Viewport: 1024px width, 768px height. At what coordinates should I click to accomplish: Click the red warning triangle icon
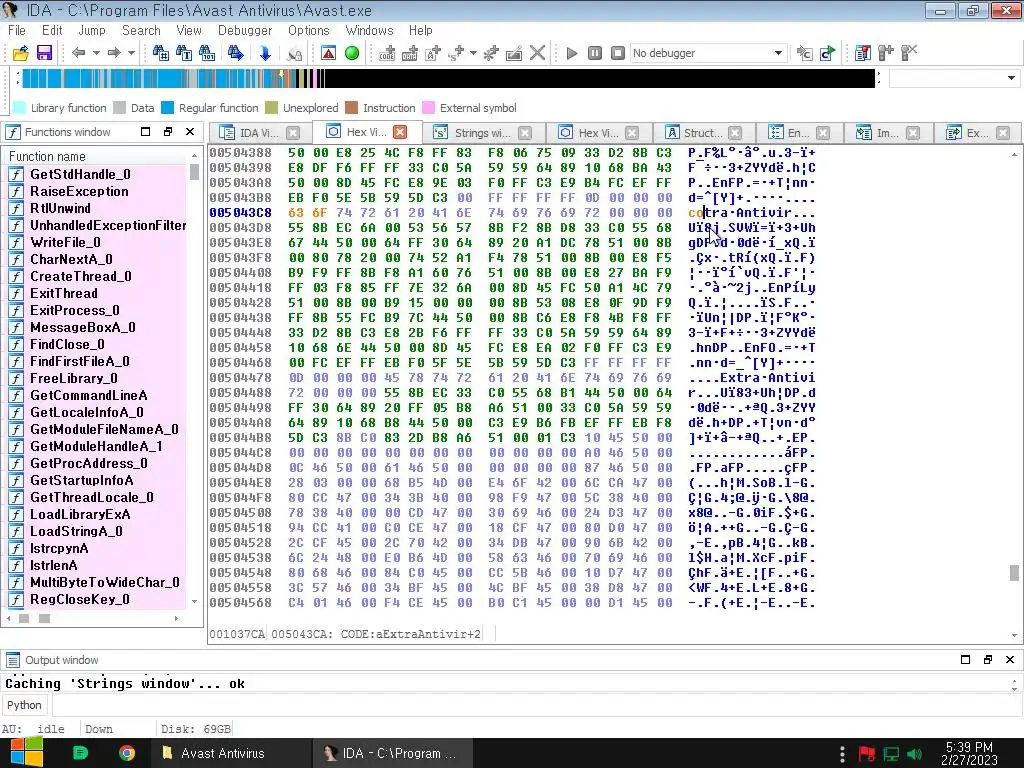pyautogui.click(x=328, y=53)
